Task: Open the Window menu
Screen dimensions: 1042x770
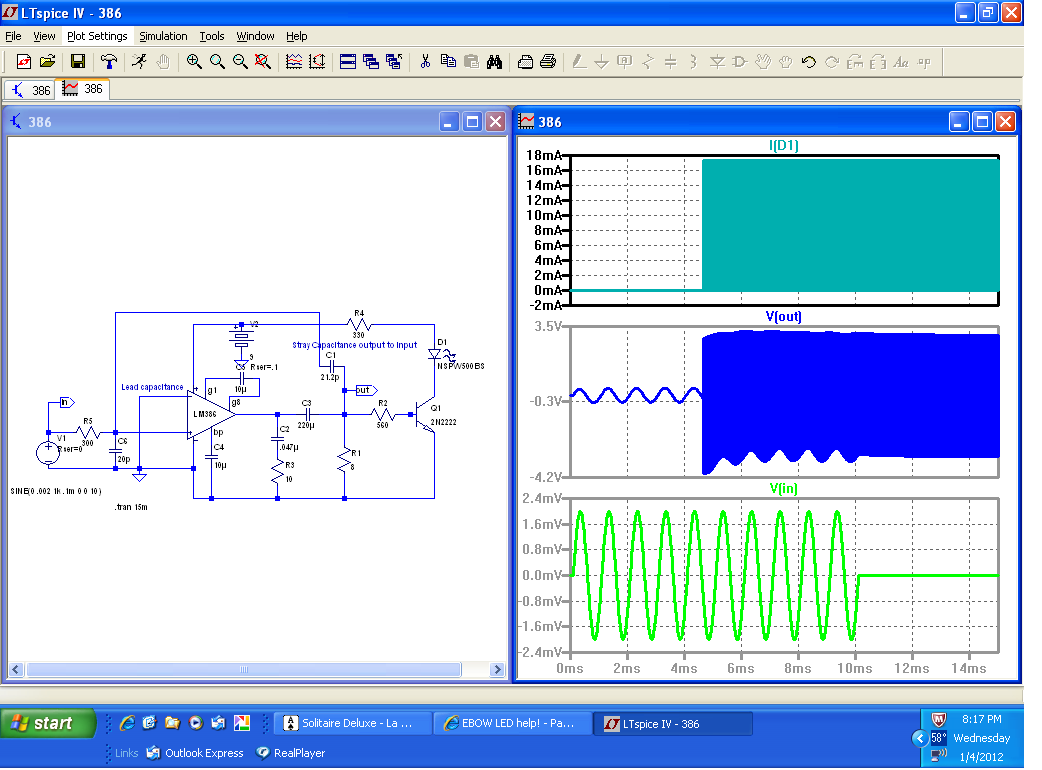Action: point(255,36)
